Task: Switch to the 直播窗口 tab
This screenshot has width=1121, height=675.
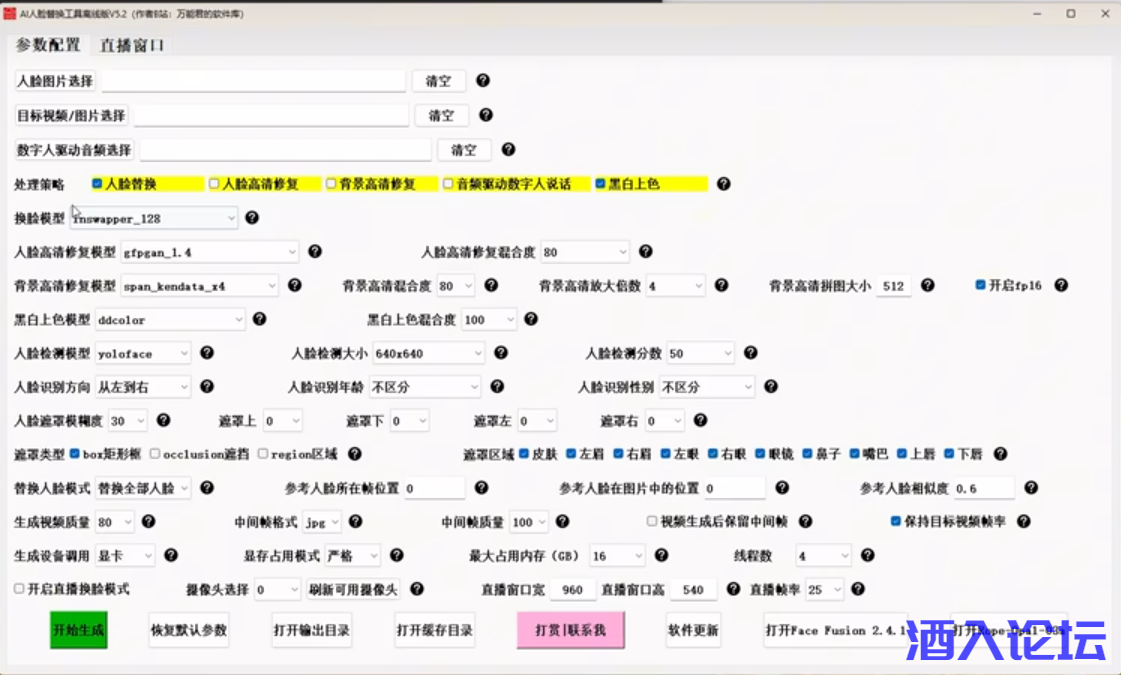Action: pyautogui.click(x=132, y=45)
